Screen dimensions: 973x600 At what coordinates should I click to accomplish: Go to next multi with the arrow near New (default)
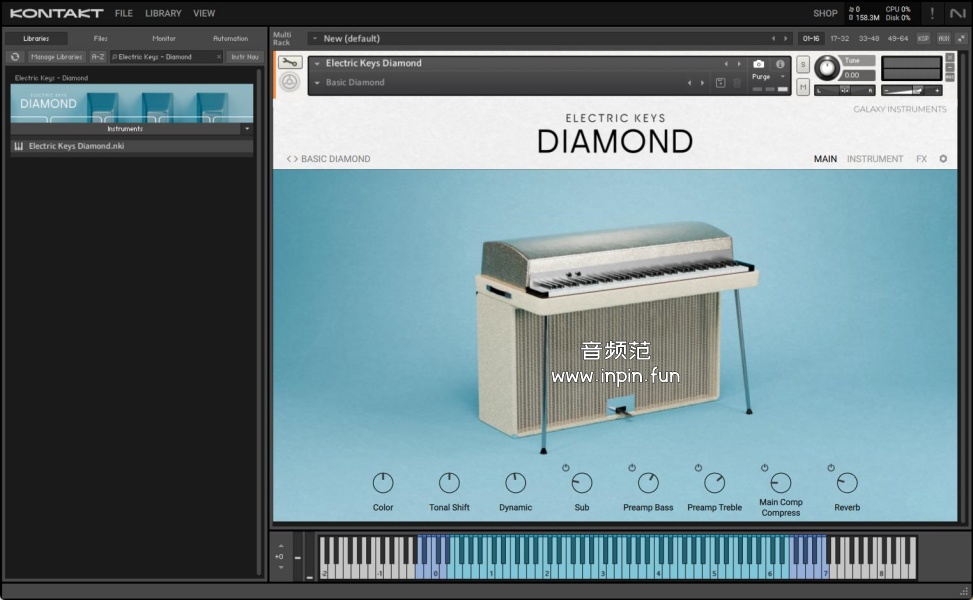click(x=786, y=38)
